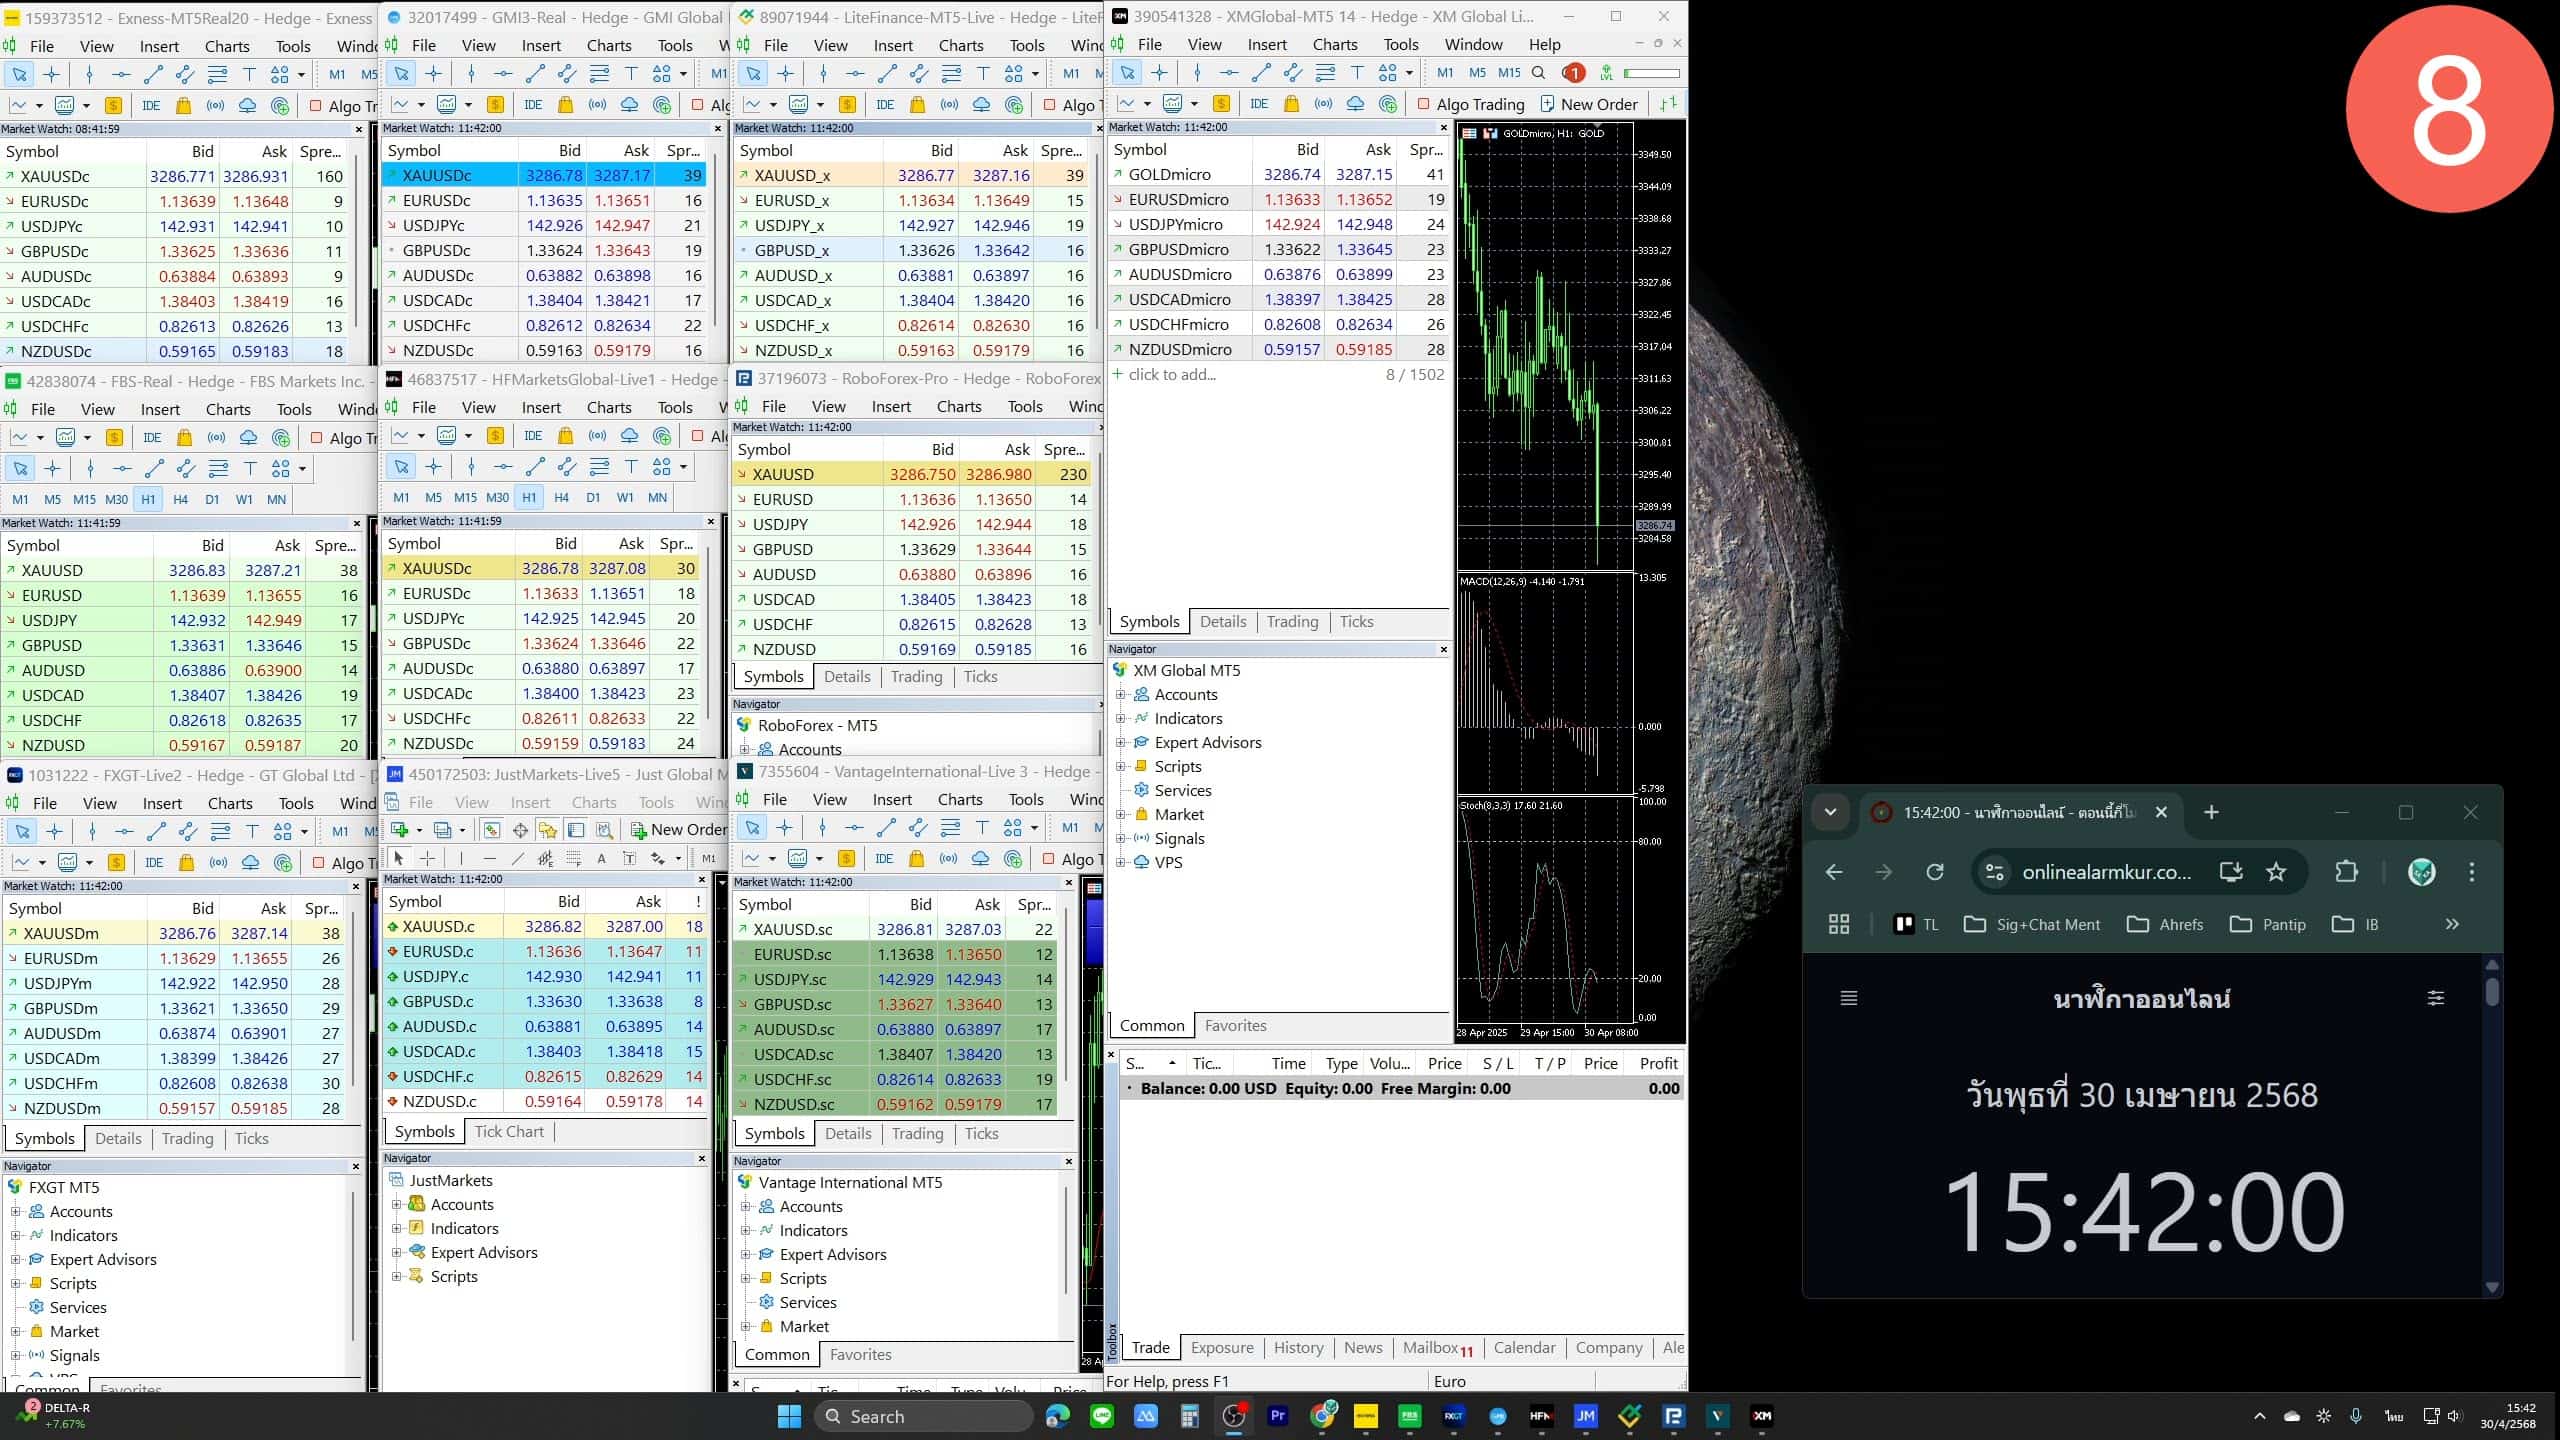
Task: Select trendline tool in XMGlobal toolbar
Action: click(1261, 73)
